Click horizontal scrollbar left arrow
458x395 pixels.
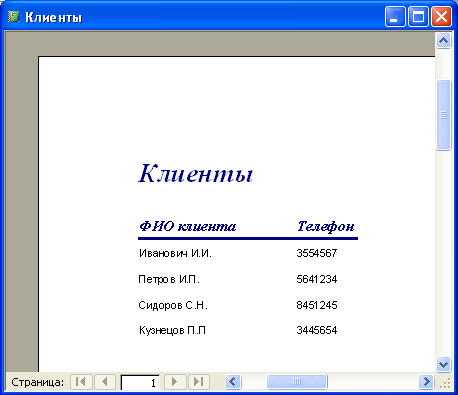coord(233,382)
